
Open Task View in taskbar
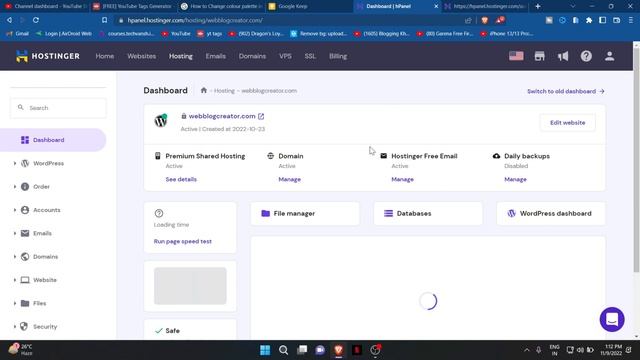(302, 350)
